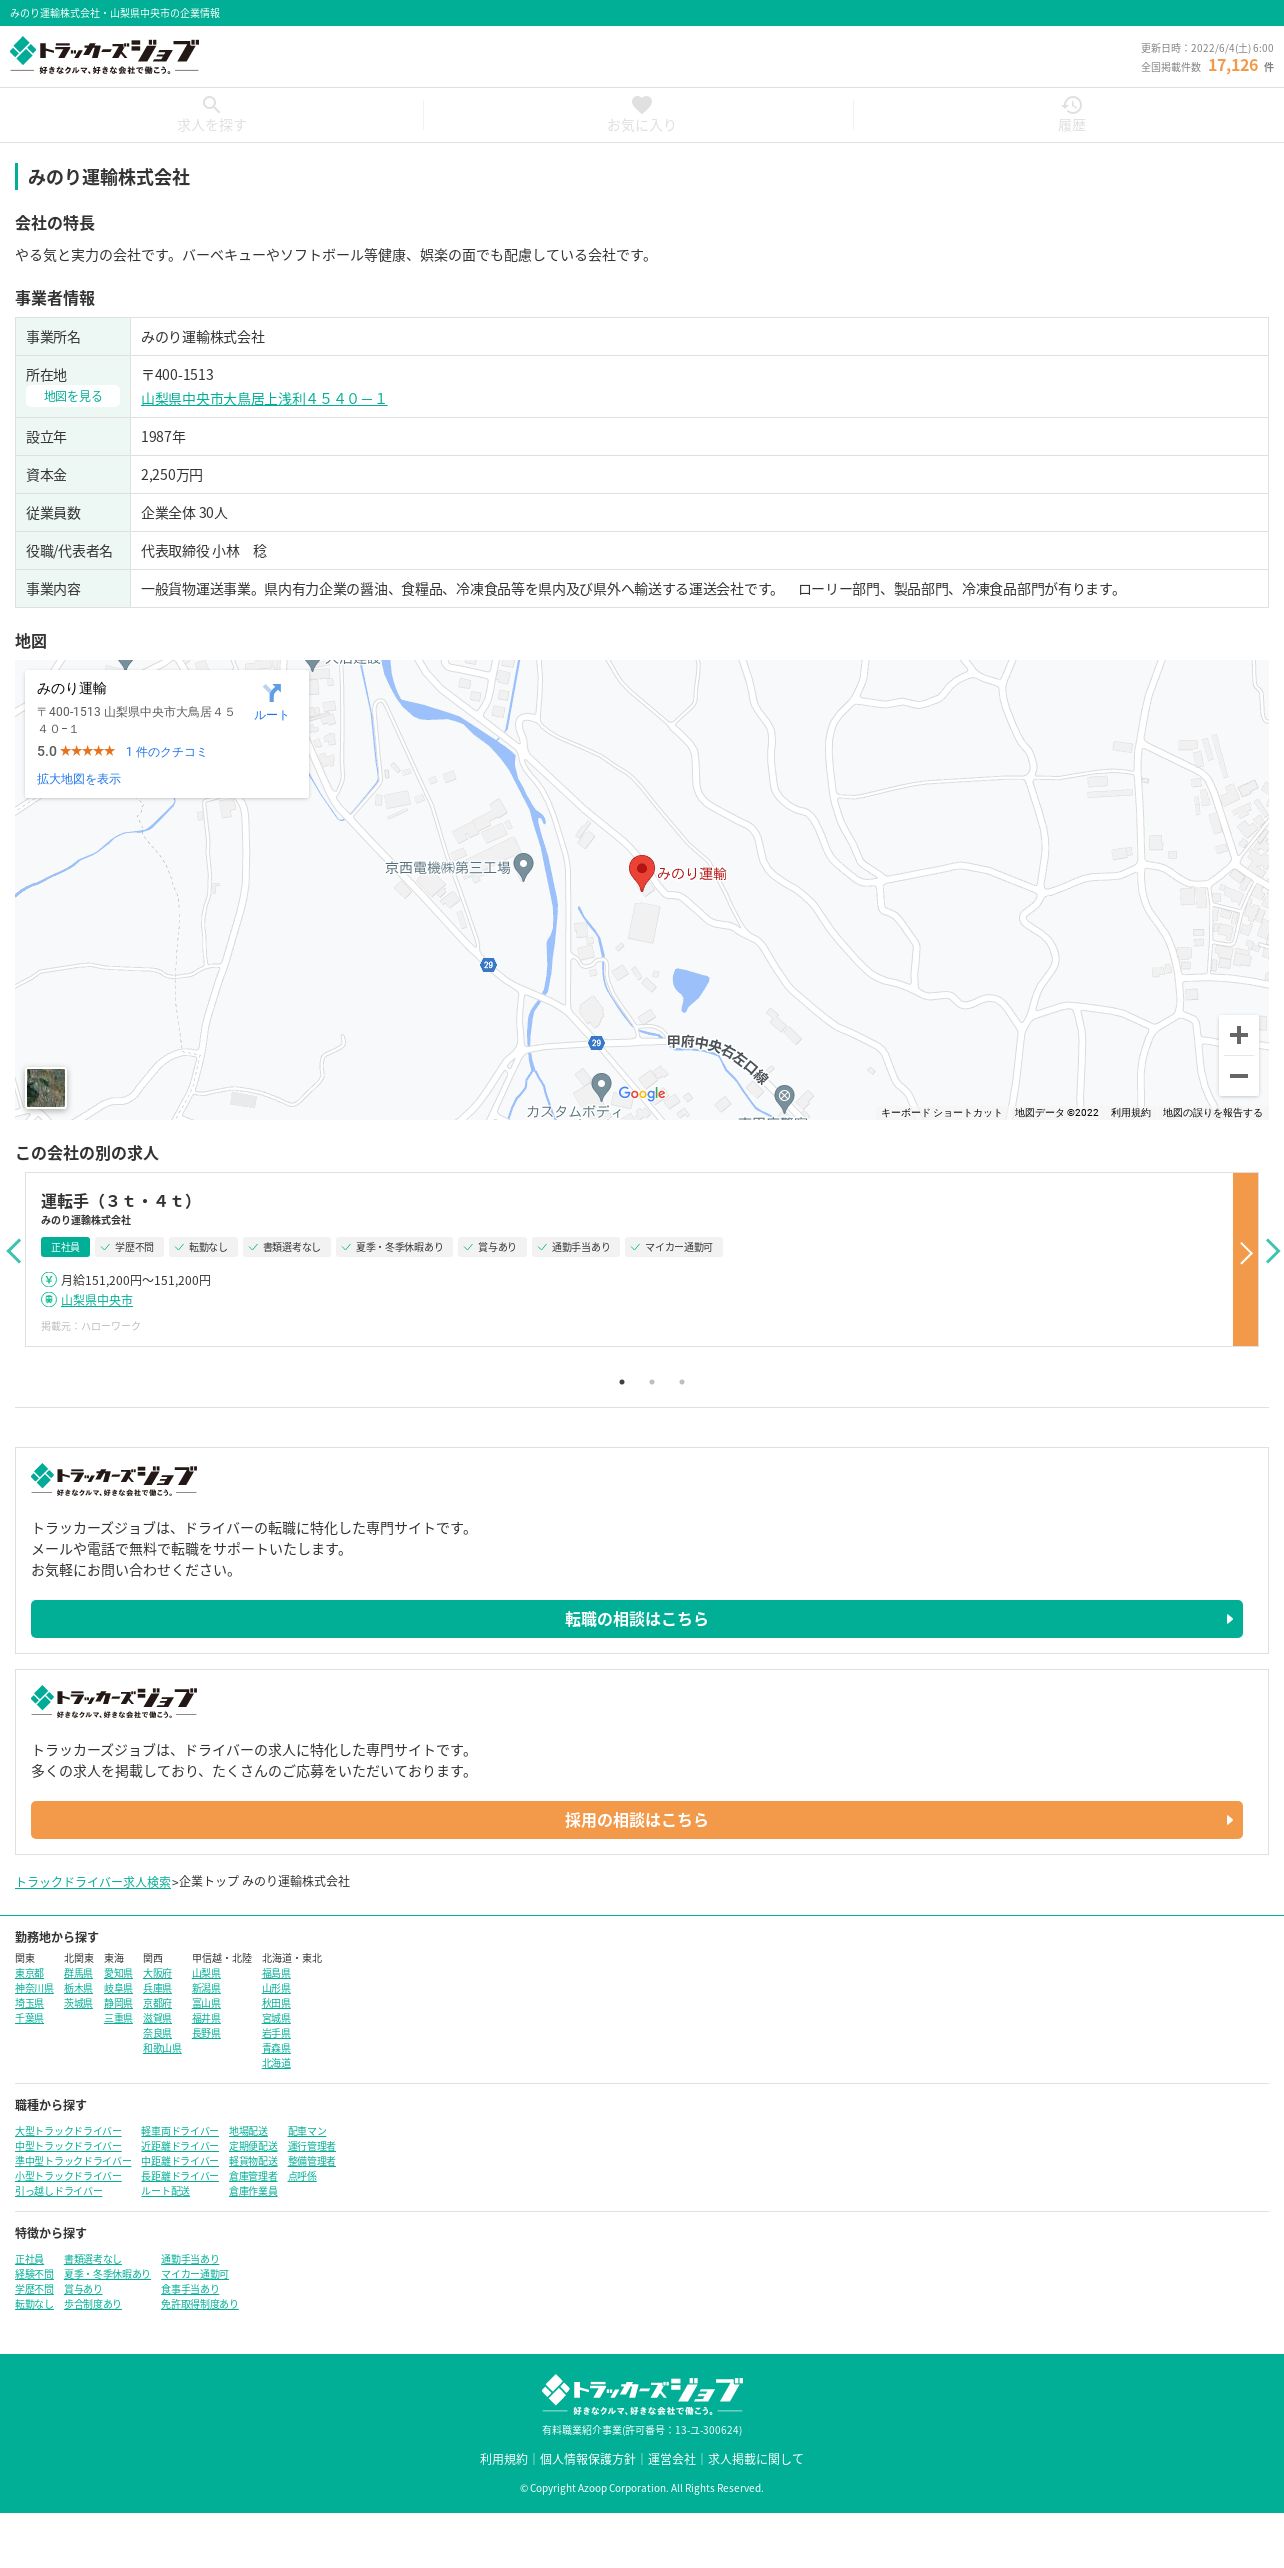Image resolution: width=1284 pixels, height=2568 pixels.
Task: Click the 地図を見る button
Action: coord(73,397)
